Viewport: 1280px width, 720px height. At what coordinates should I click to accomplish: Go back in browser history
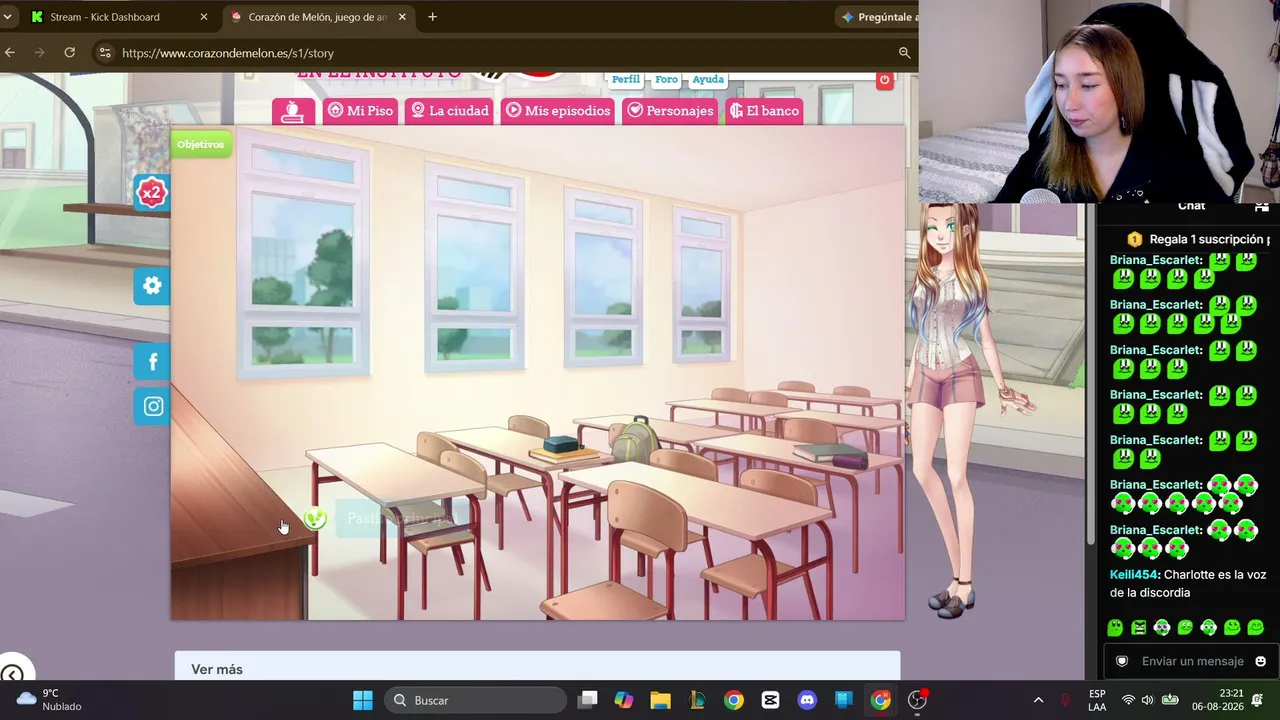pos(10,53)
